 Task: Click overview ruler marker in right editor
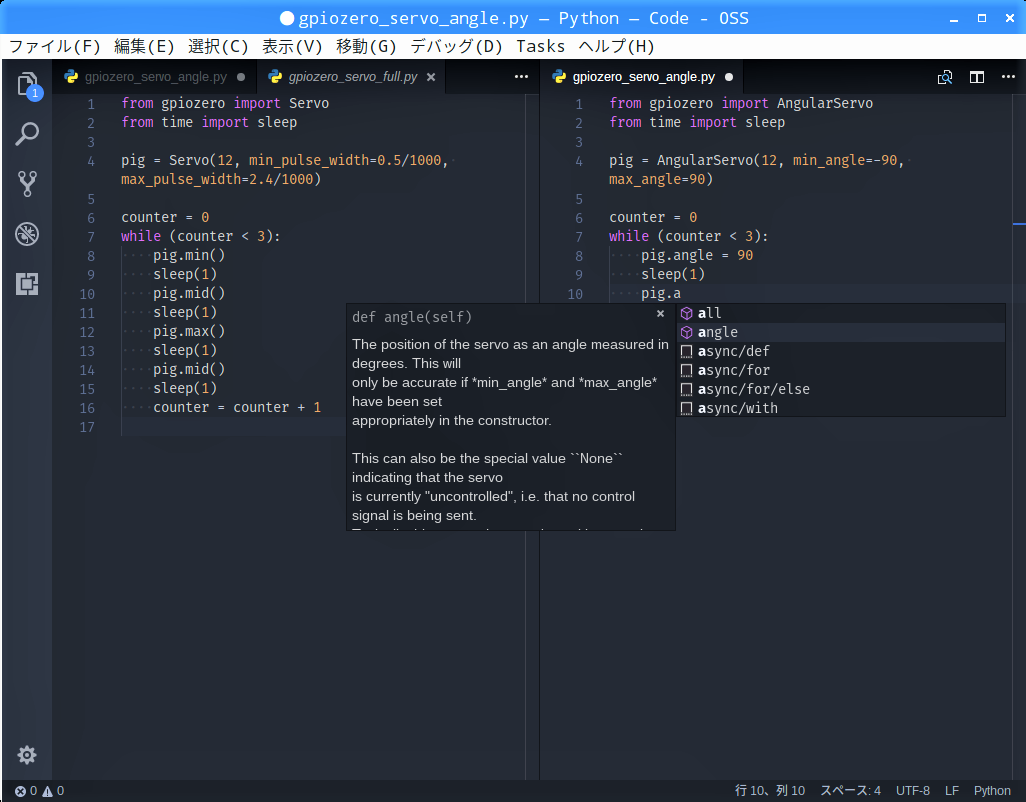[x=1019, y=224]
